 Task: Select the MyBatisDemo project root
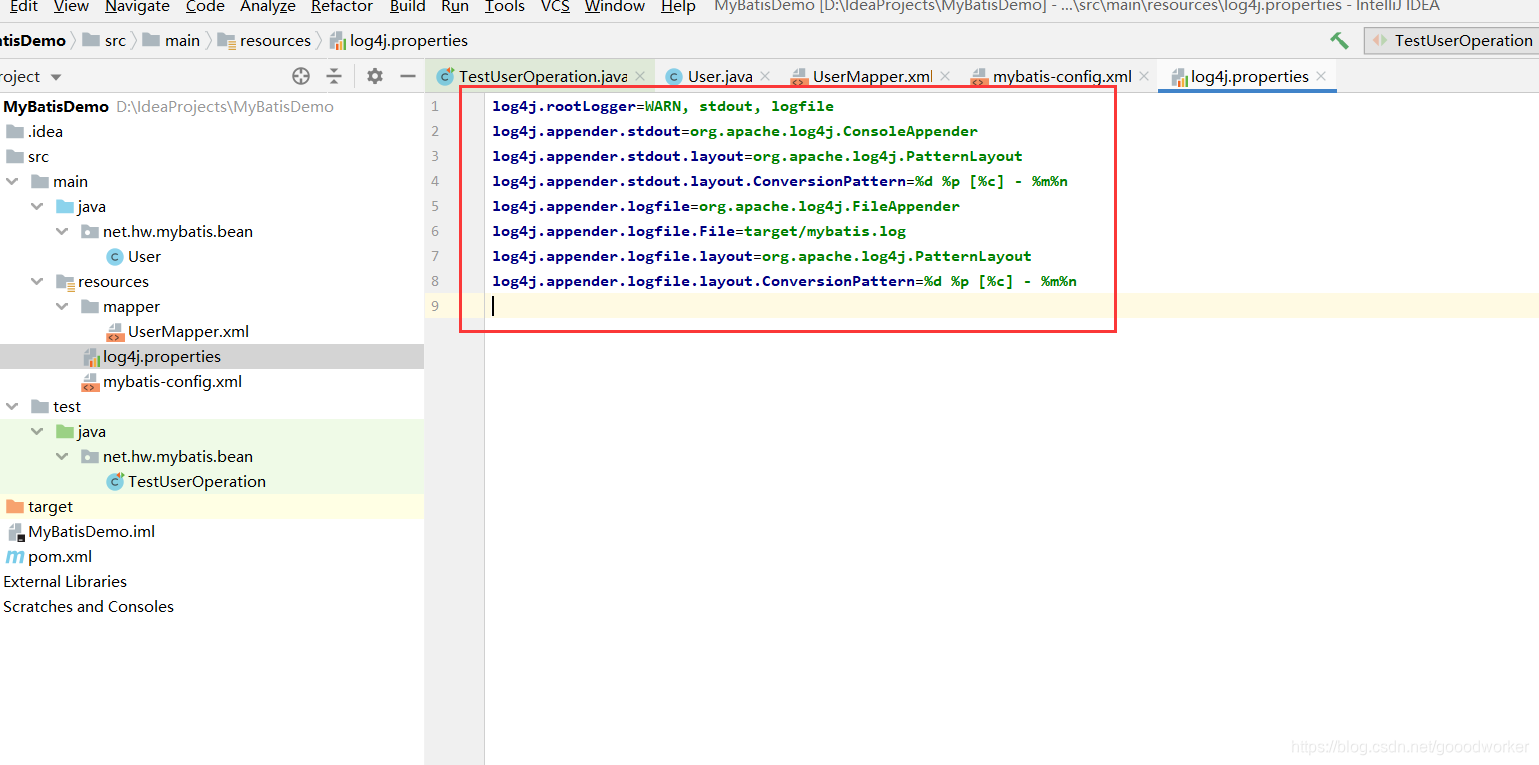56,106
